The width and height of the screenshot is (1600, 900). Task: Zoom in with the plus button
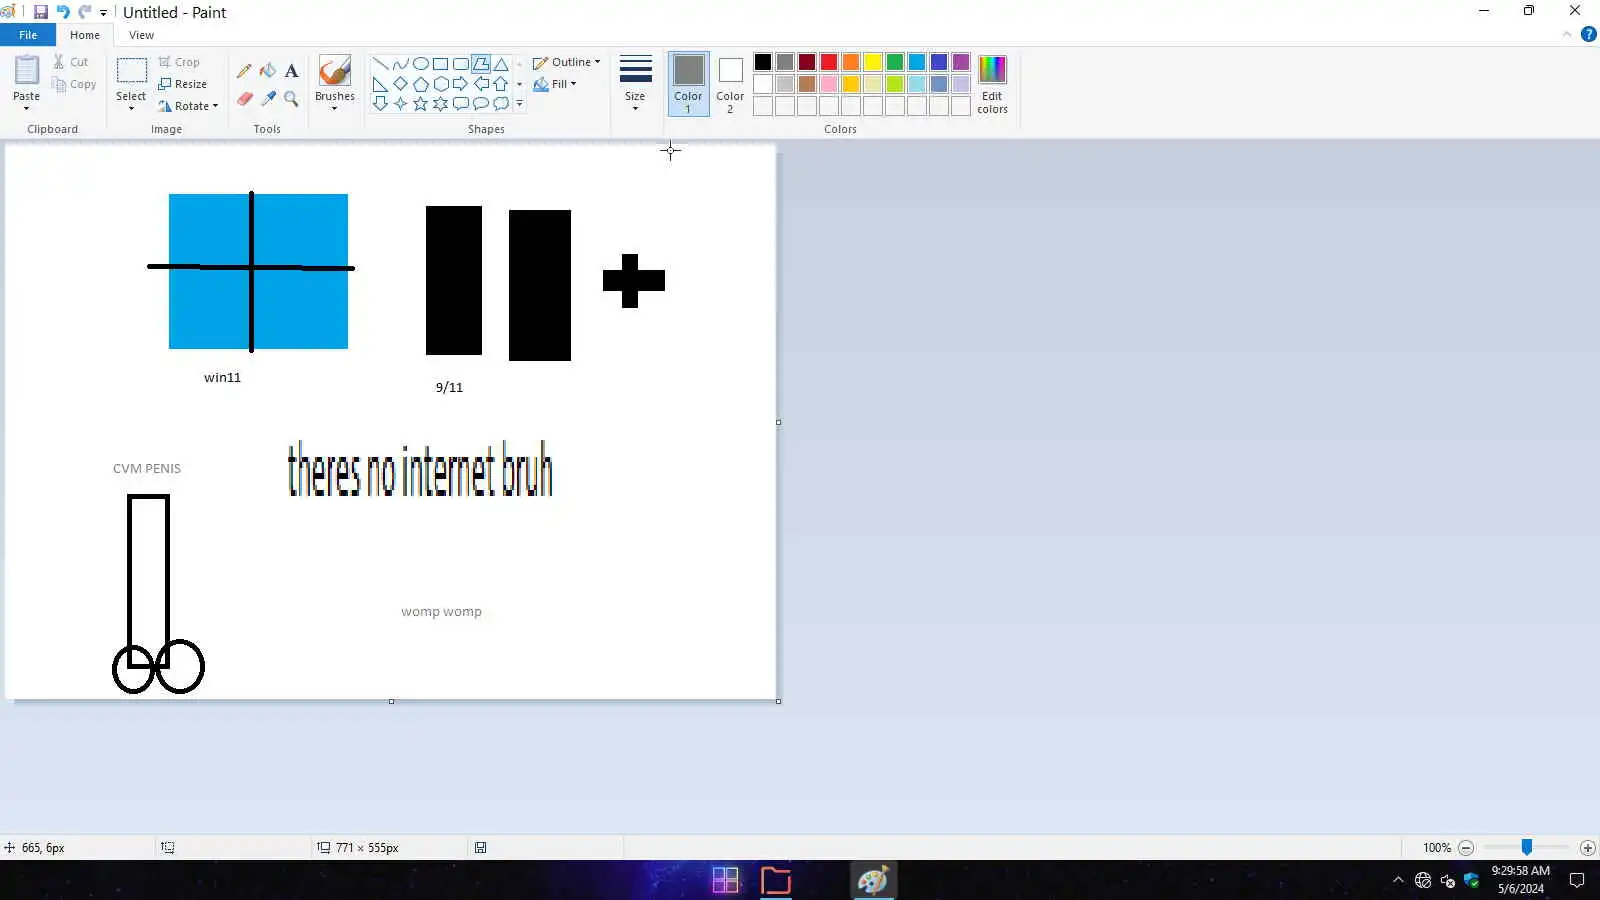[1587, 848]
